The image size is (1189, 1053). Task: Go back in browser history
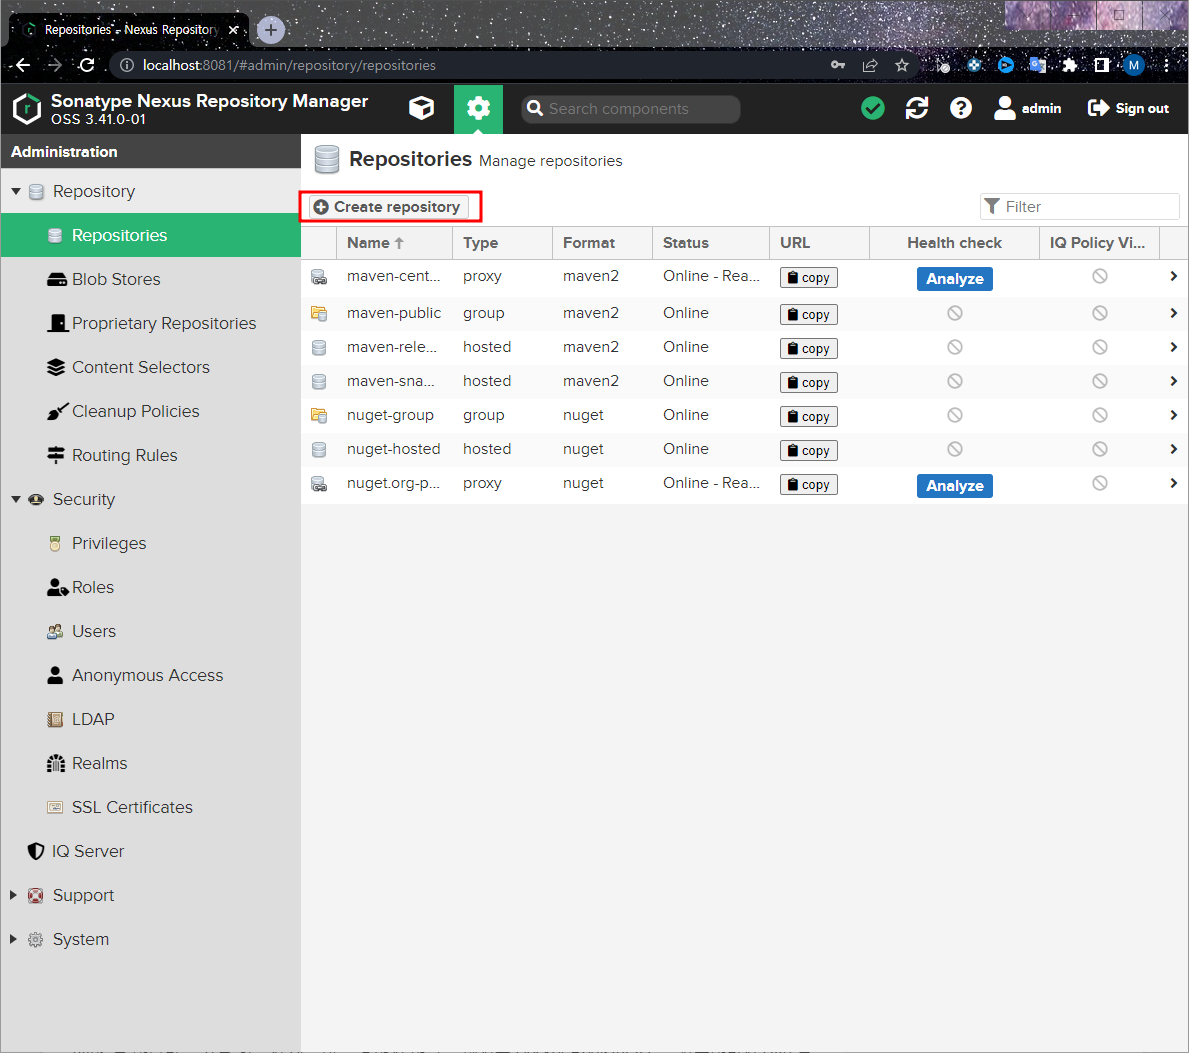[x=23, y=65]
